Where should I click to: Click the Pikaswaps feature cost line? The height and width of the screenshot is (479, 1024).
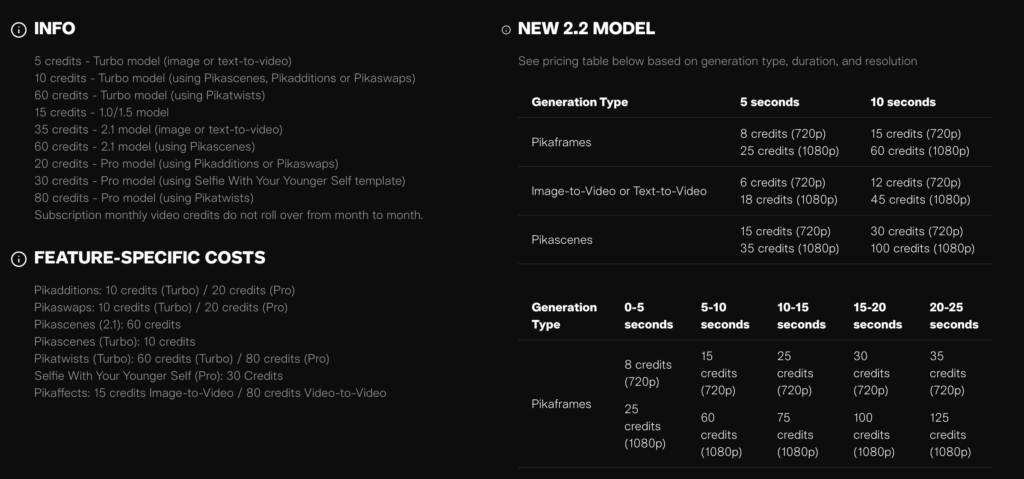coord(160,307)
